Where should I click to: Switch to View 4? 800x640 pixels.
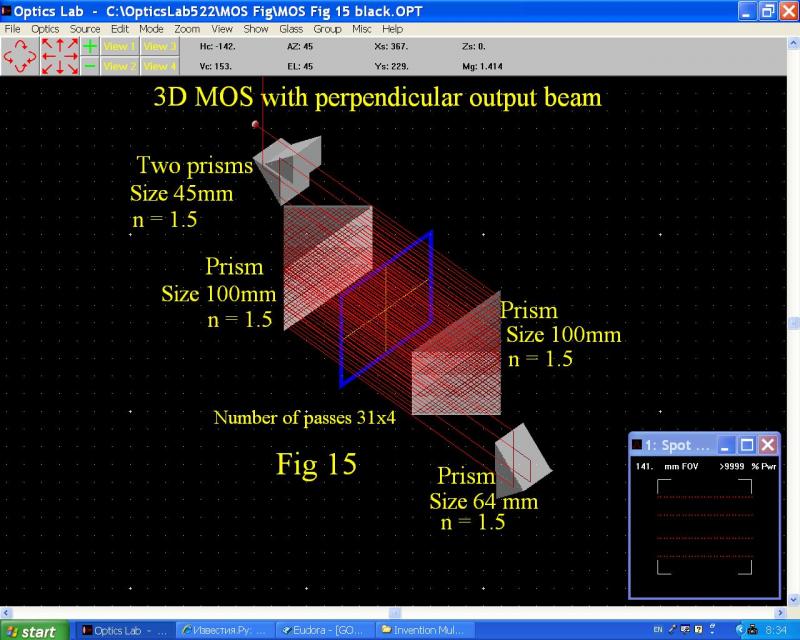[159, 66]
